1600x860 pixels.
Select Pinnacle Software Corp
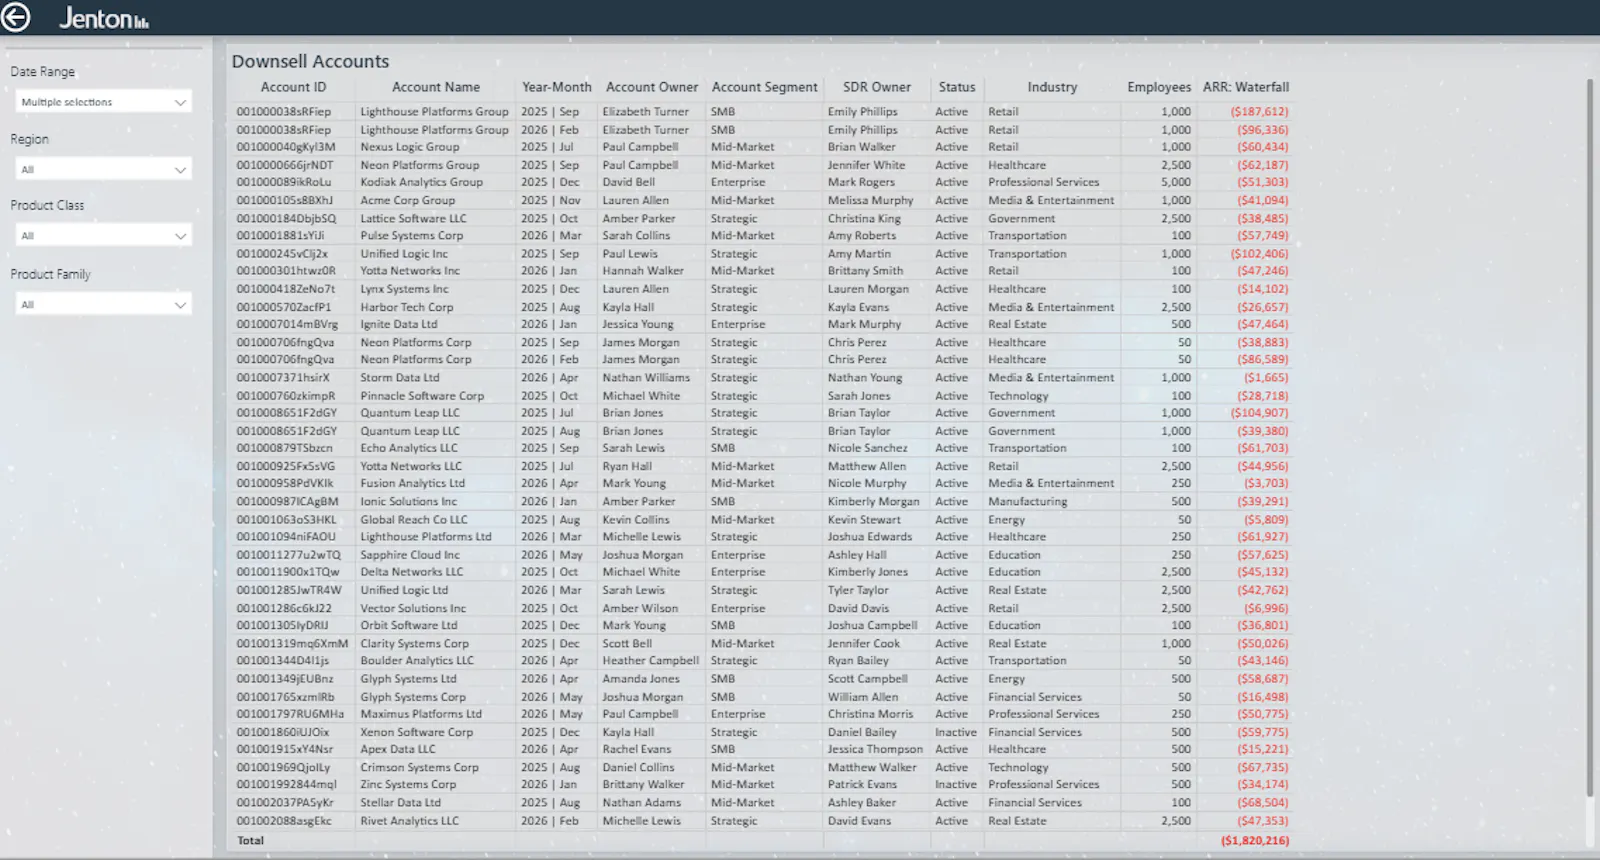422,396
